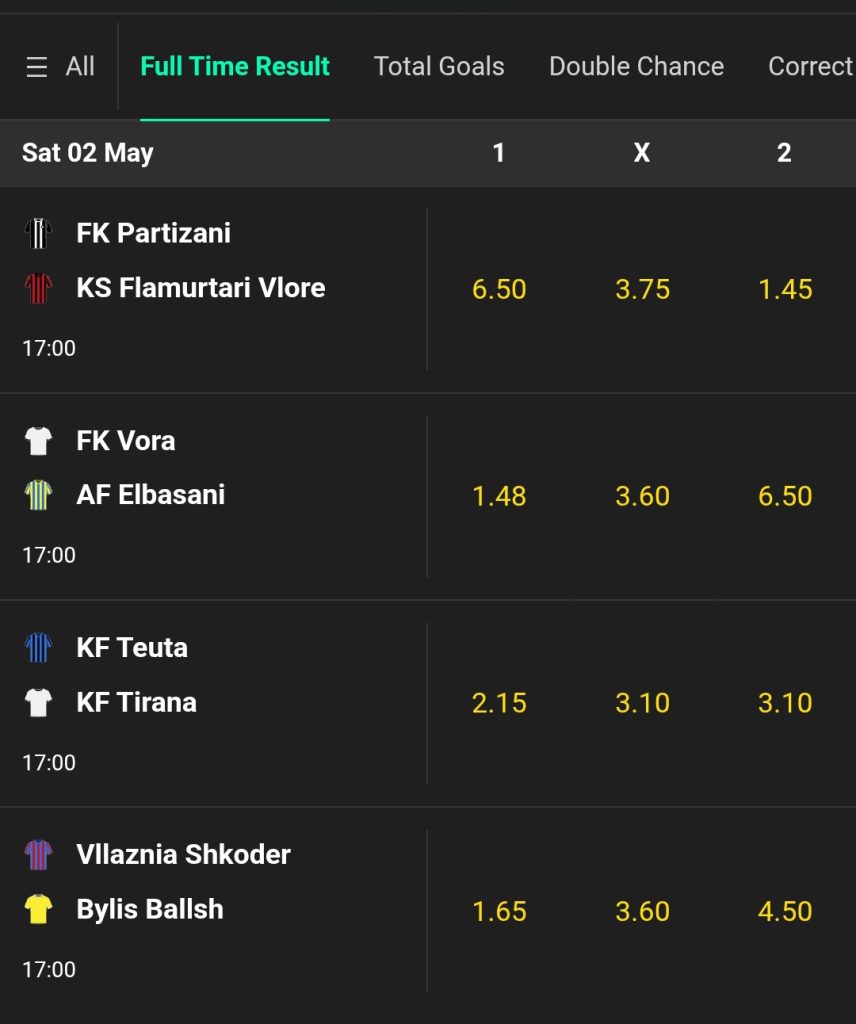Open the Correct Score tab
This screenshot has height=1024, width=856.
pyautogui.click(x=812, y=67)
